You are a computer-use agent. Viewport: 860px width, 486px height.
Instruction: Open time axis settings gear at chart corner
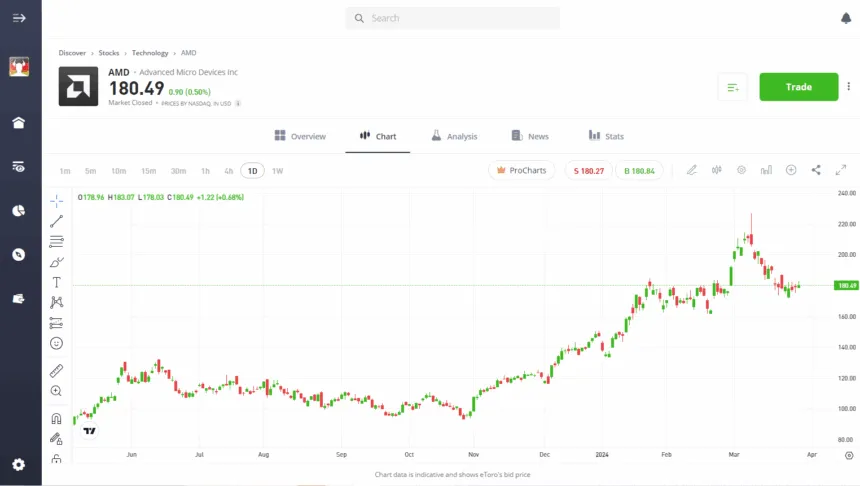(x=849, y=455)
